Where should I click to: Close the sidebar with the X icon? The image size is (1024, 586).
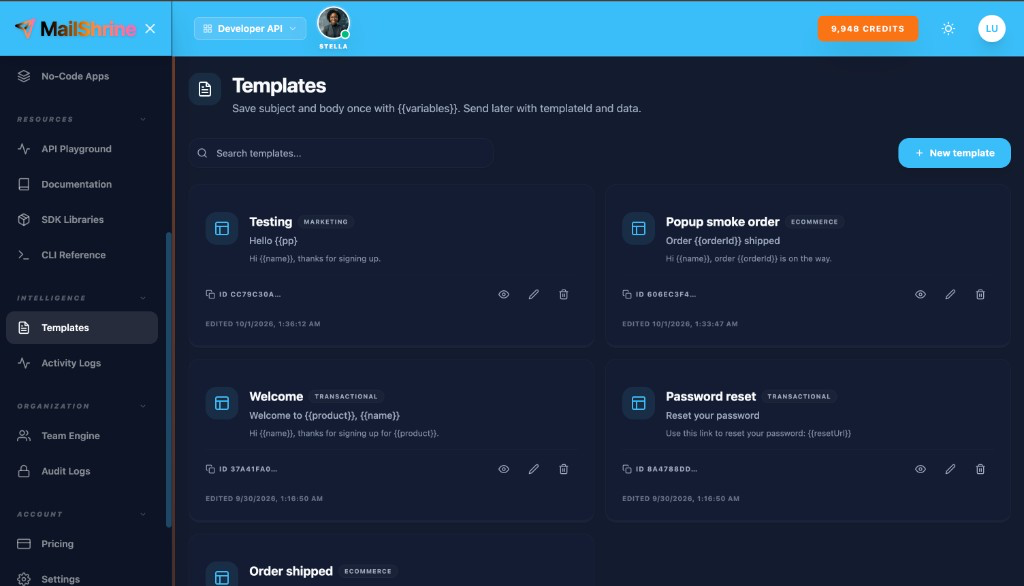(x=150, y=29)
